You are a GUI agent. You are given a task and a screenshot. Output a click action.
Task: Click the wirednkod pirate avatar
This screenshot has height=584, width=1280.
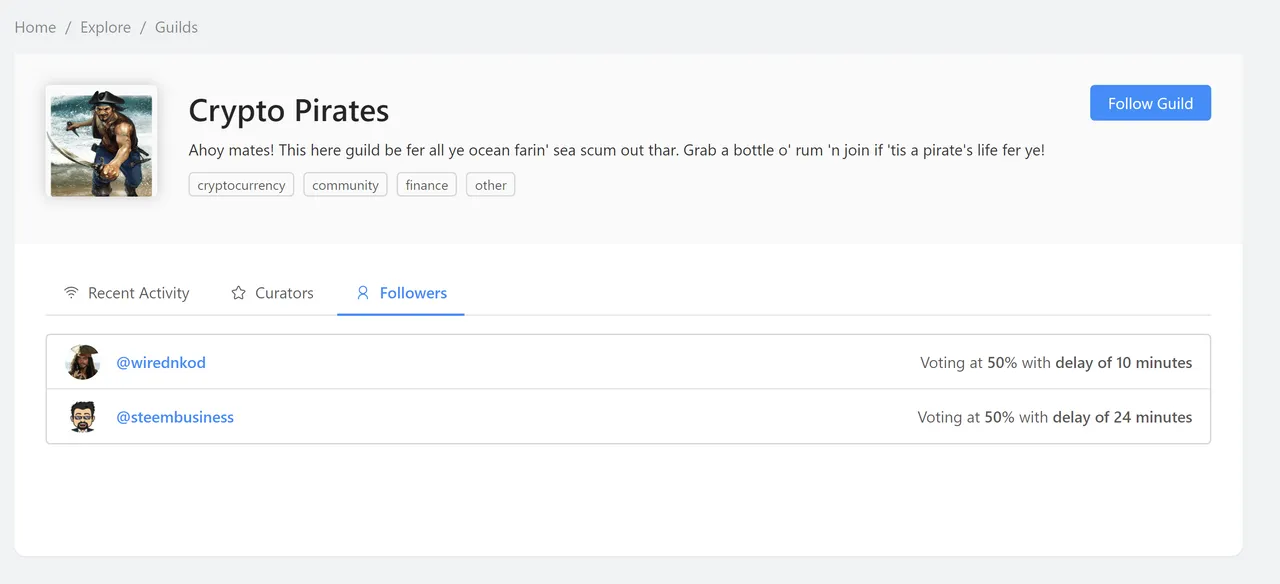(x=83, y=362)
